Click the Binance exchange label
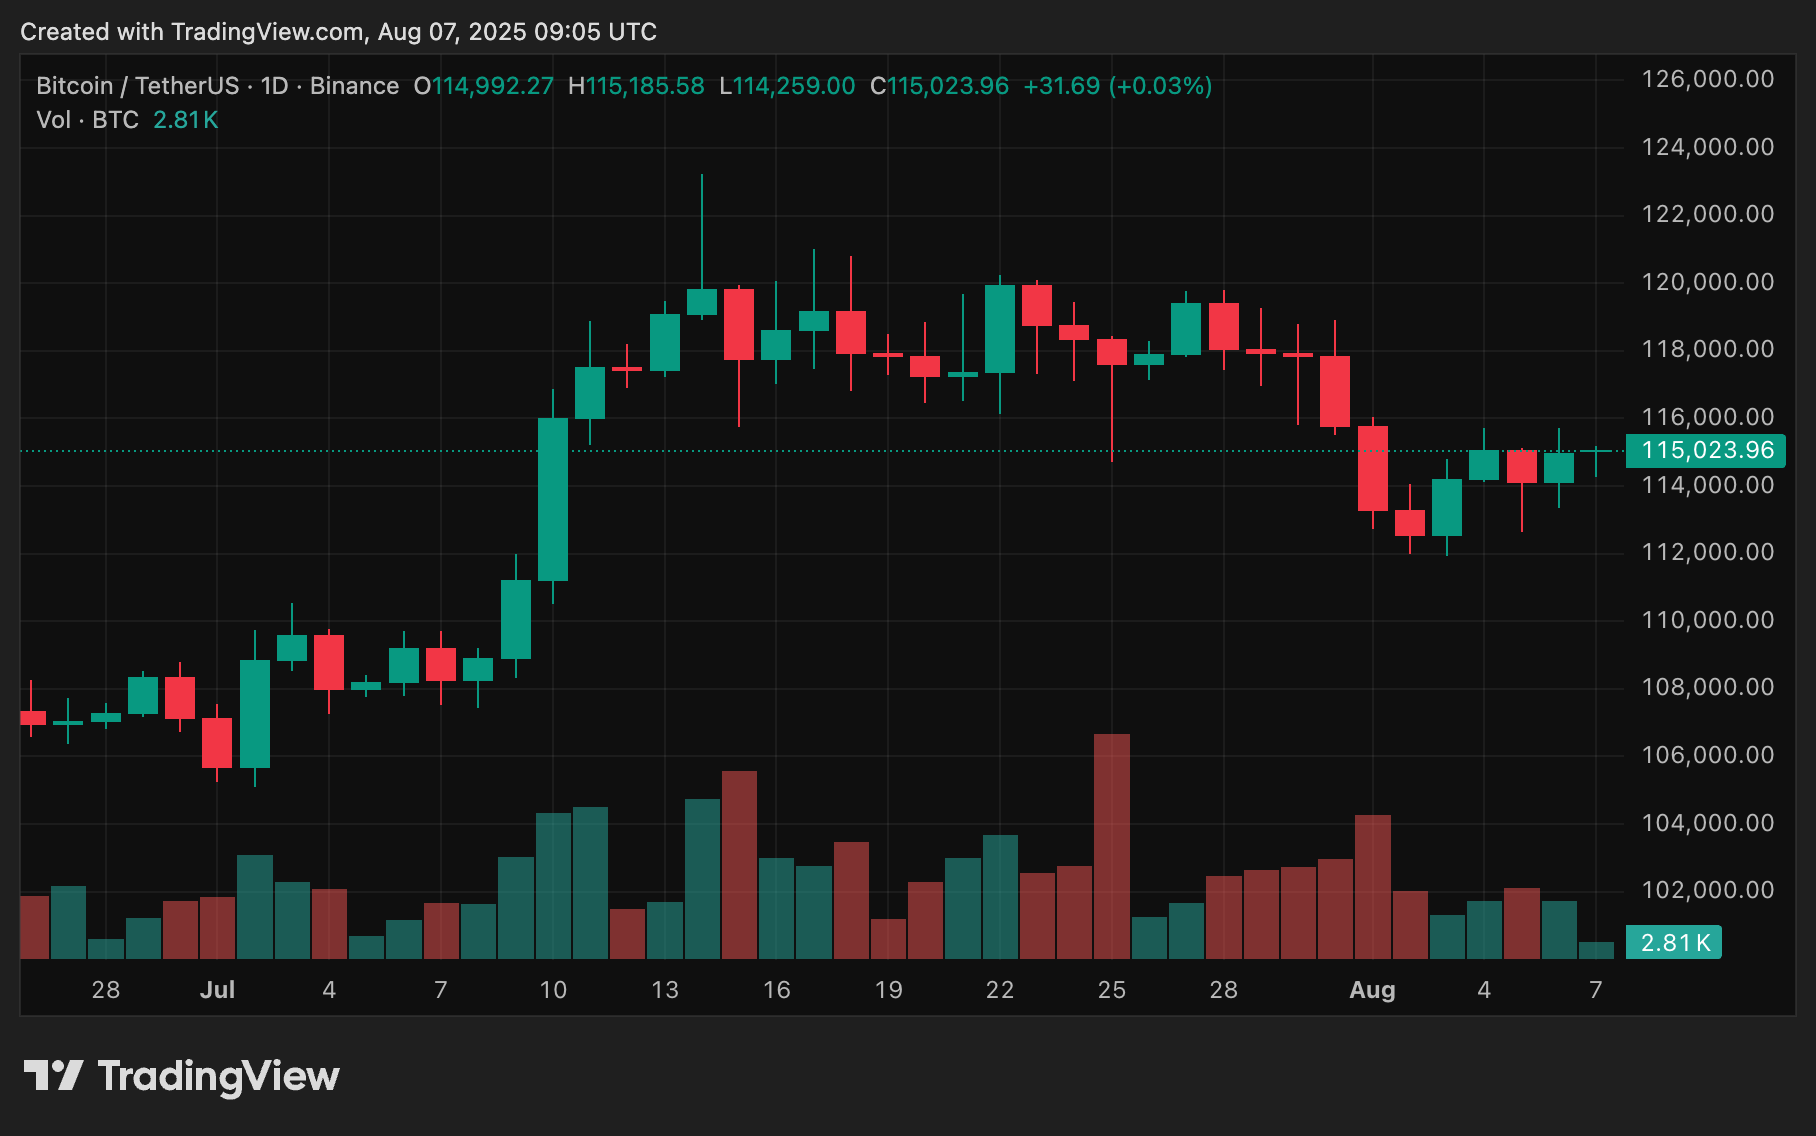The height and width of the screenshot is (1136, 1816). 354,86
